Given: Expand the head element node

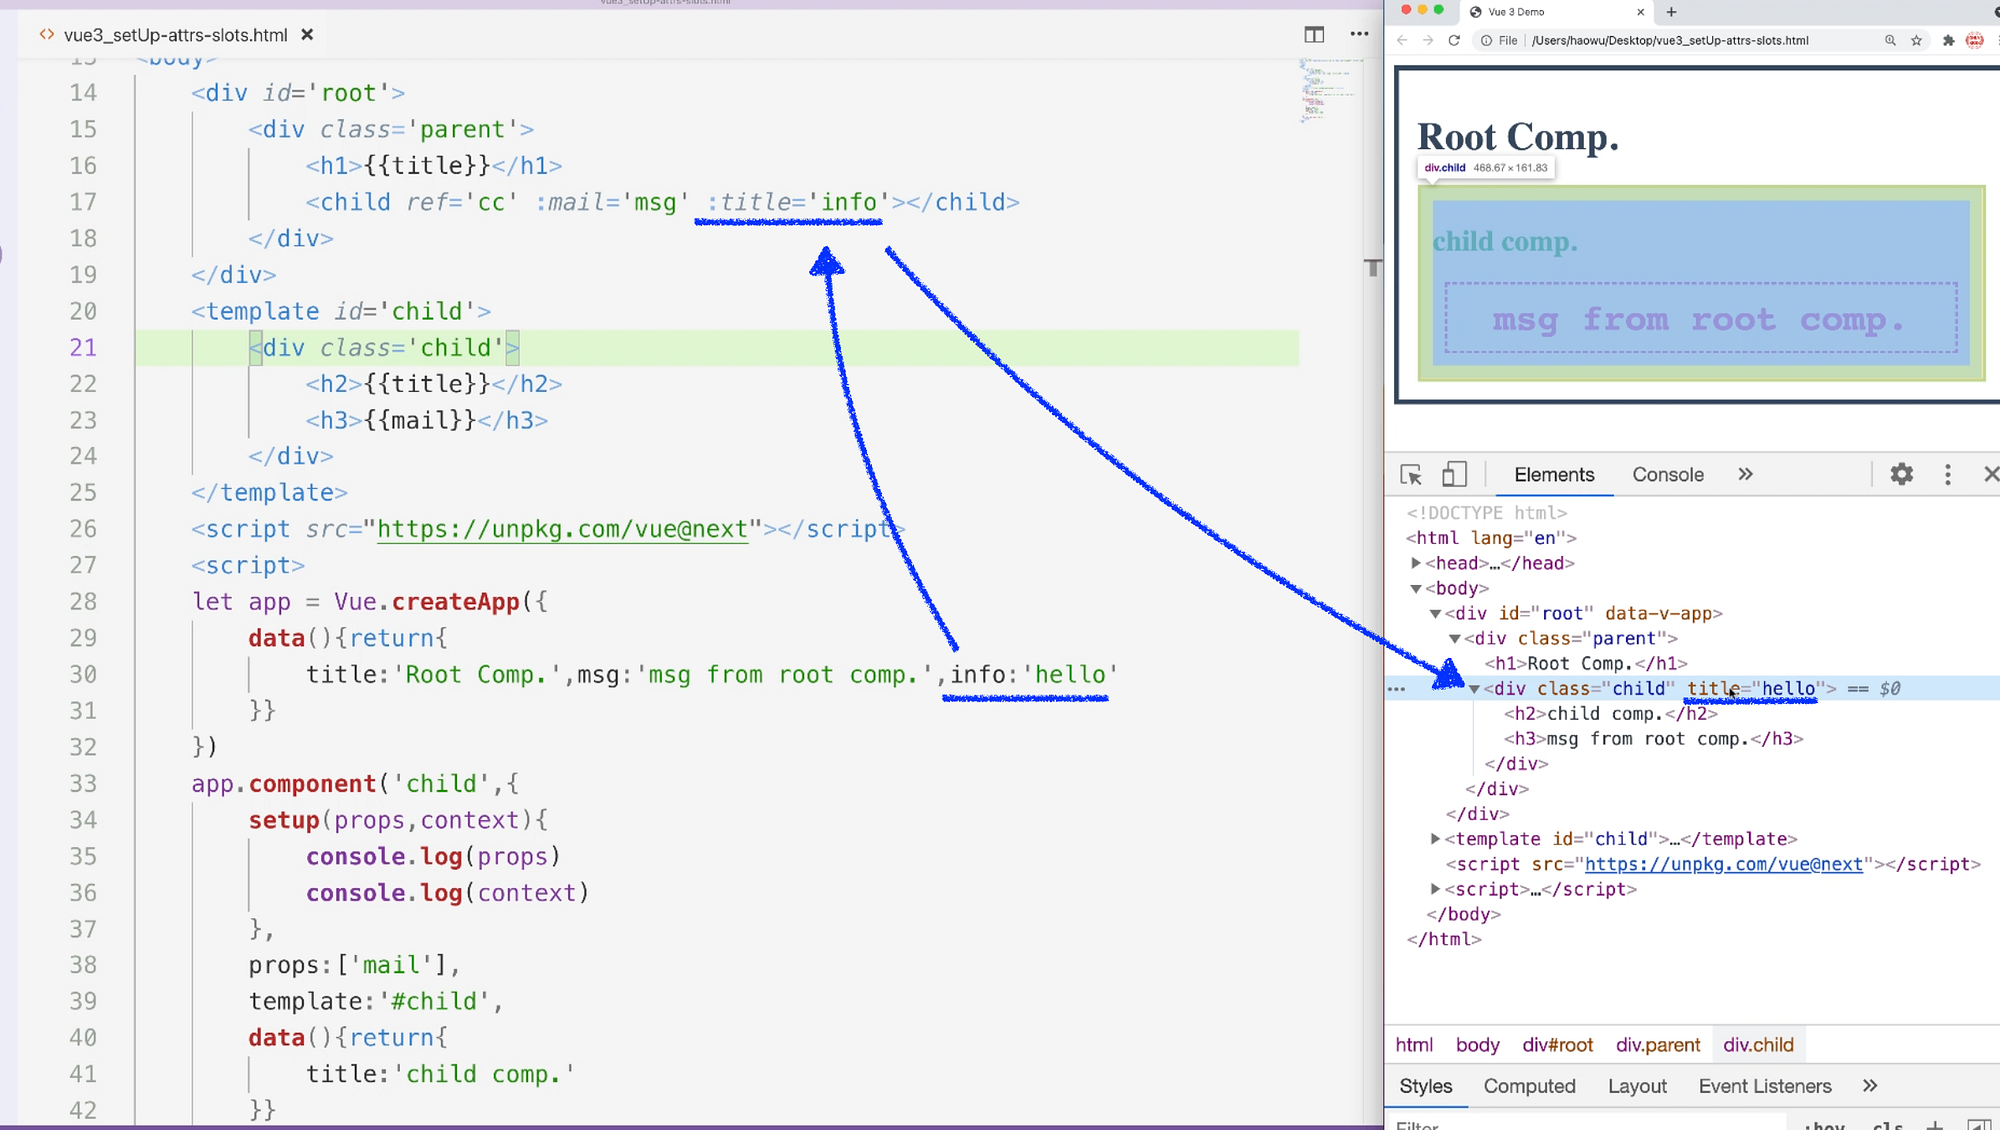Looking at the screenshot, I should click(1416, 563).
